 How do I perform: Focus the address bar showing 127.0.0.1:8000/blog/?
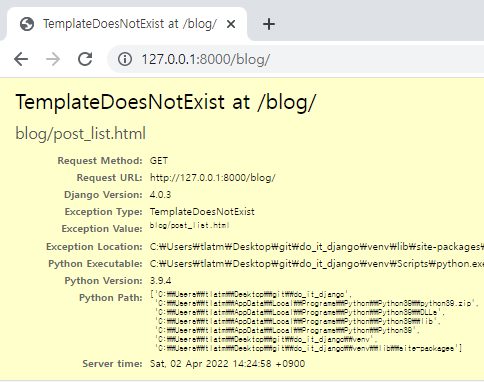tap(295, 59)
